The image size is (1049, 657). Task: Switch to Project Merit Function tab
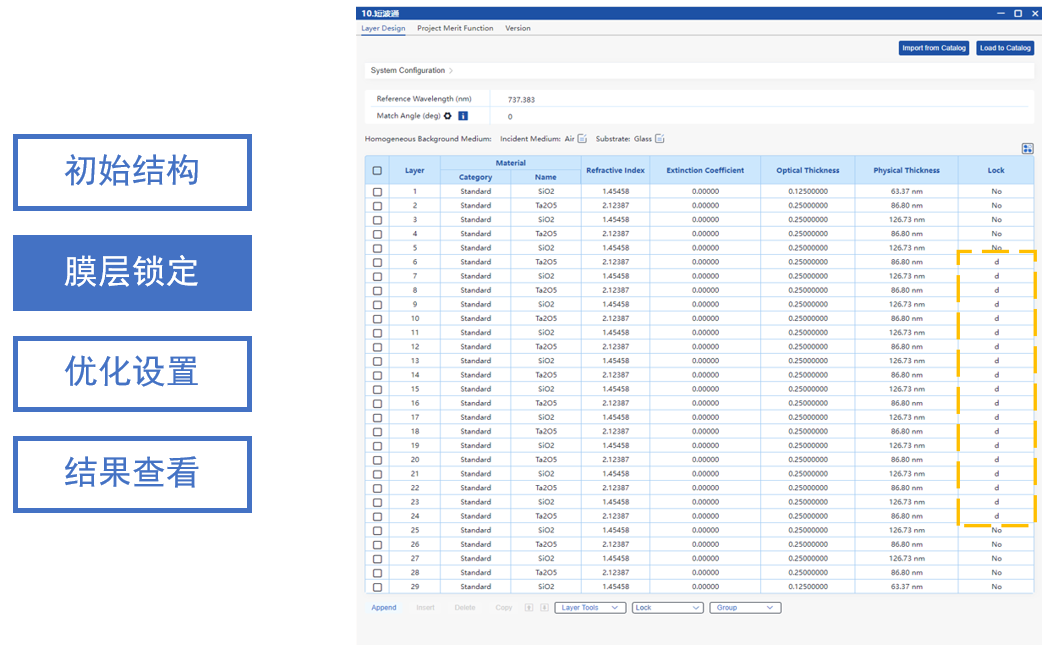[455, 28]
